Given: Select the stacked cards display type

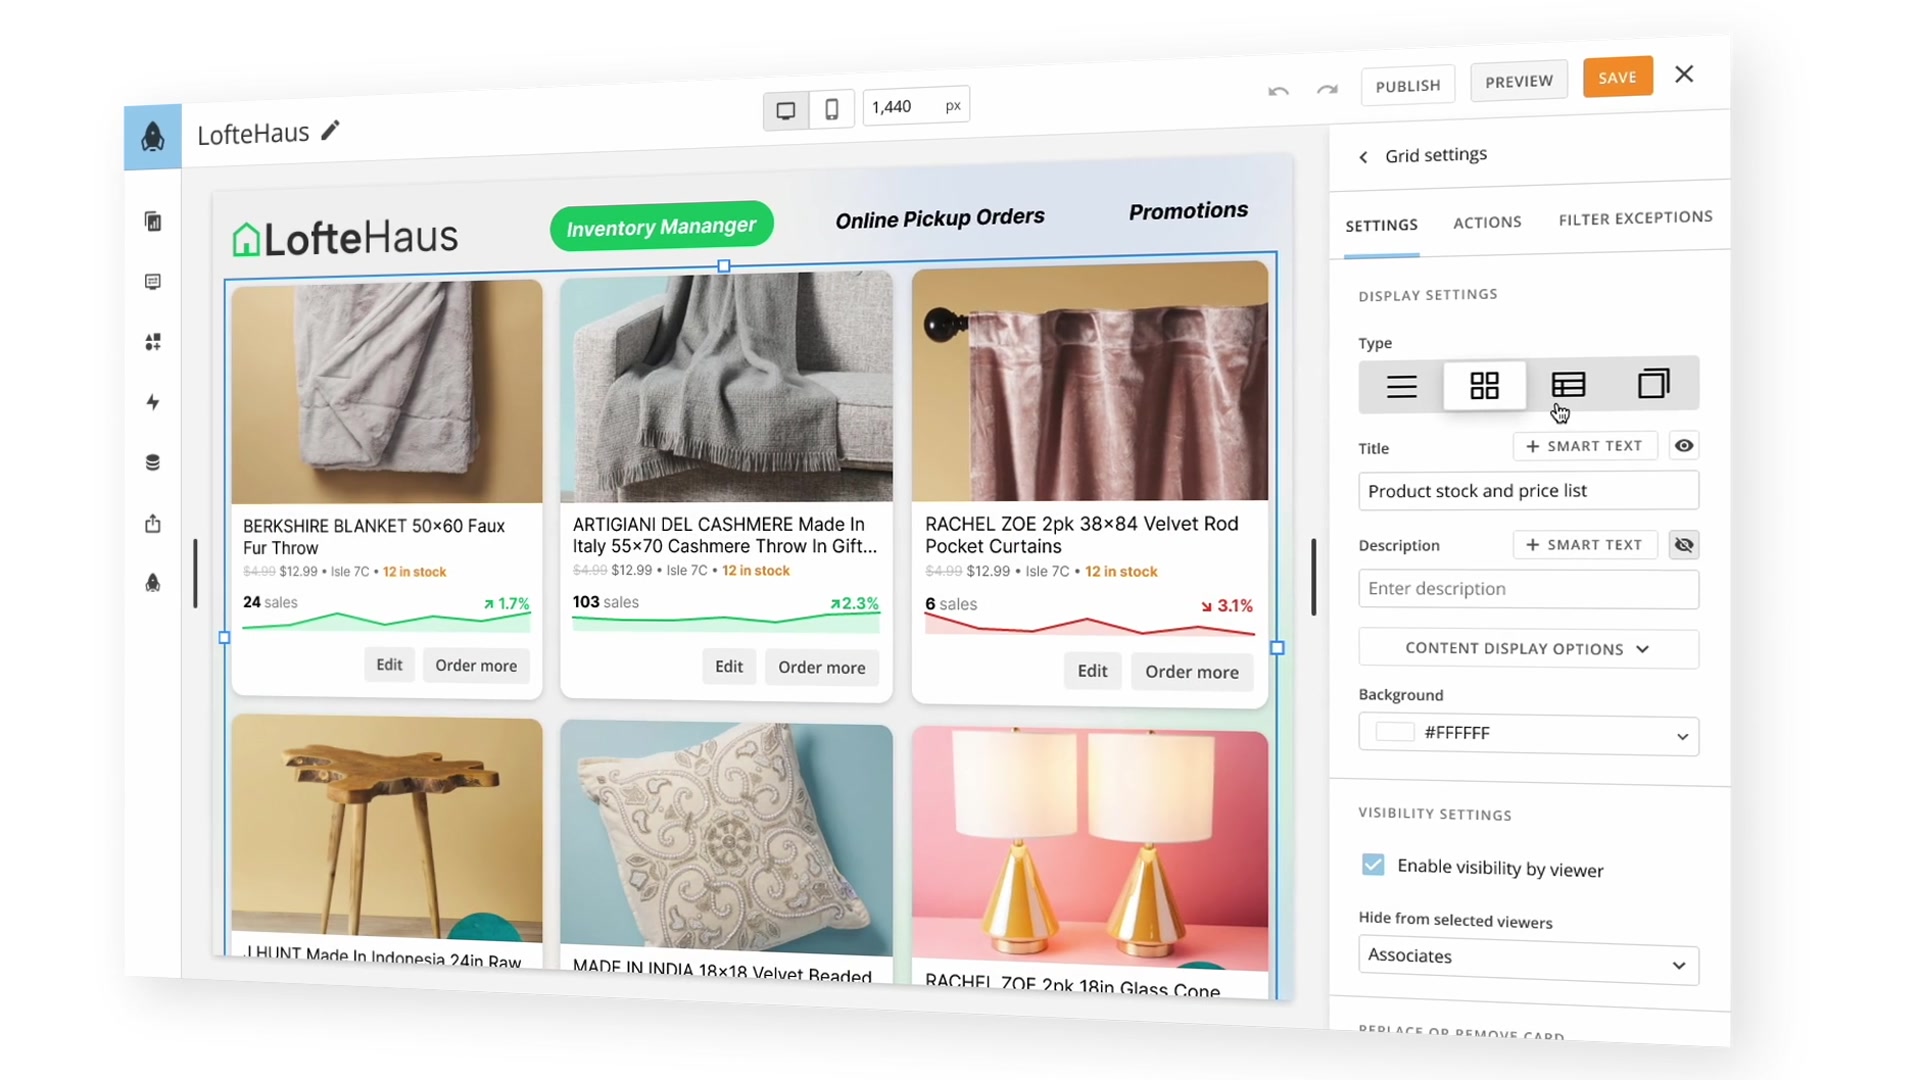Looking at the screenshot, I should 1653,383.
